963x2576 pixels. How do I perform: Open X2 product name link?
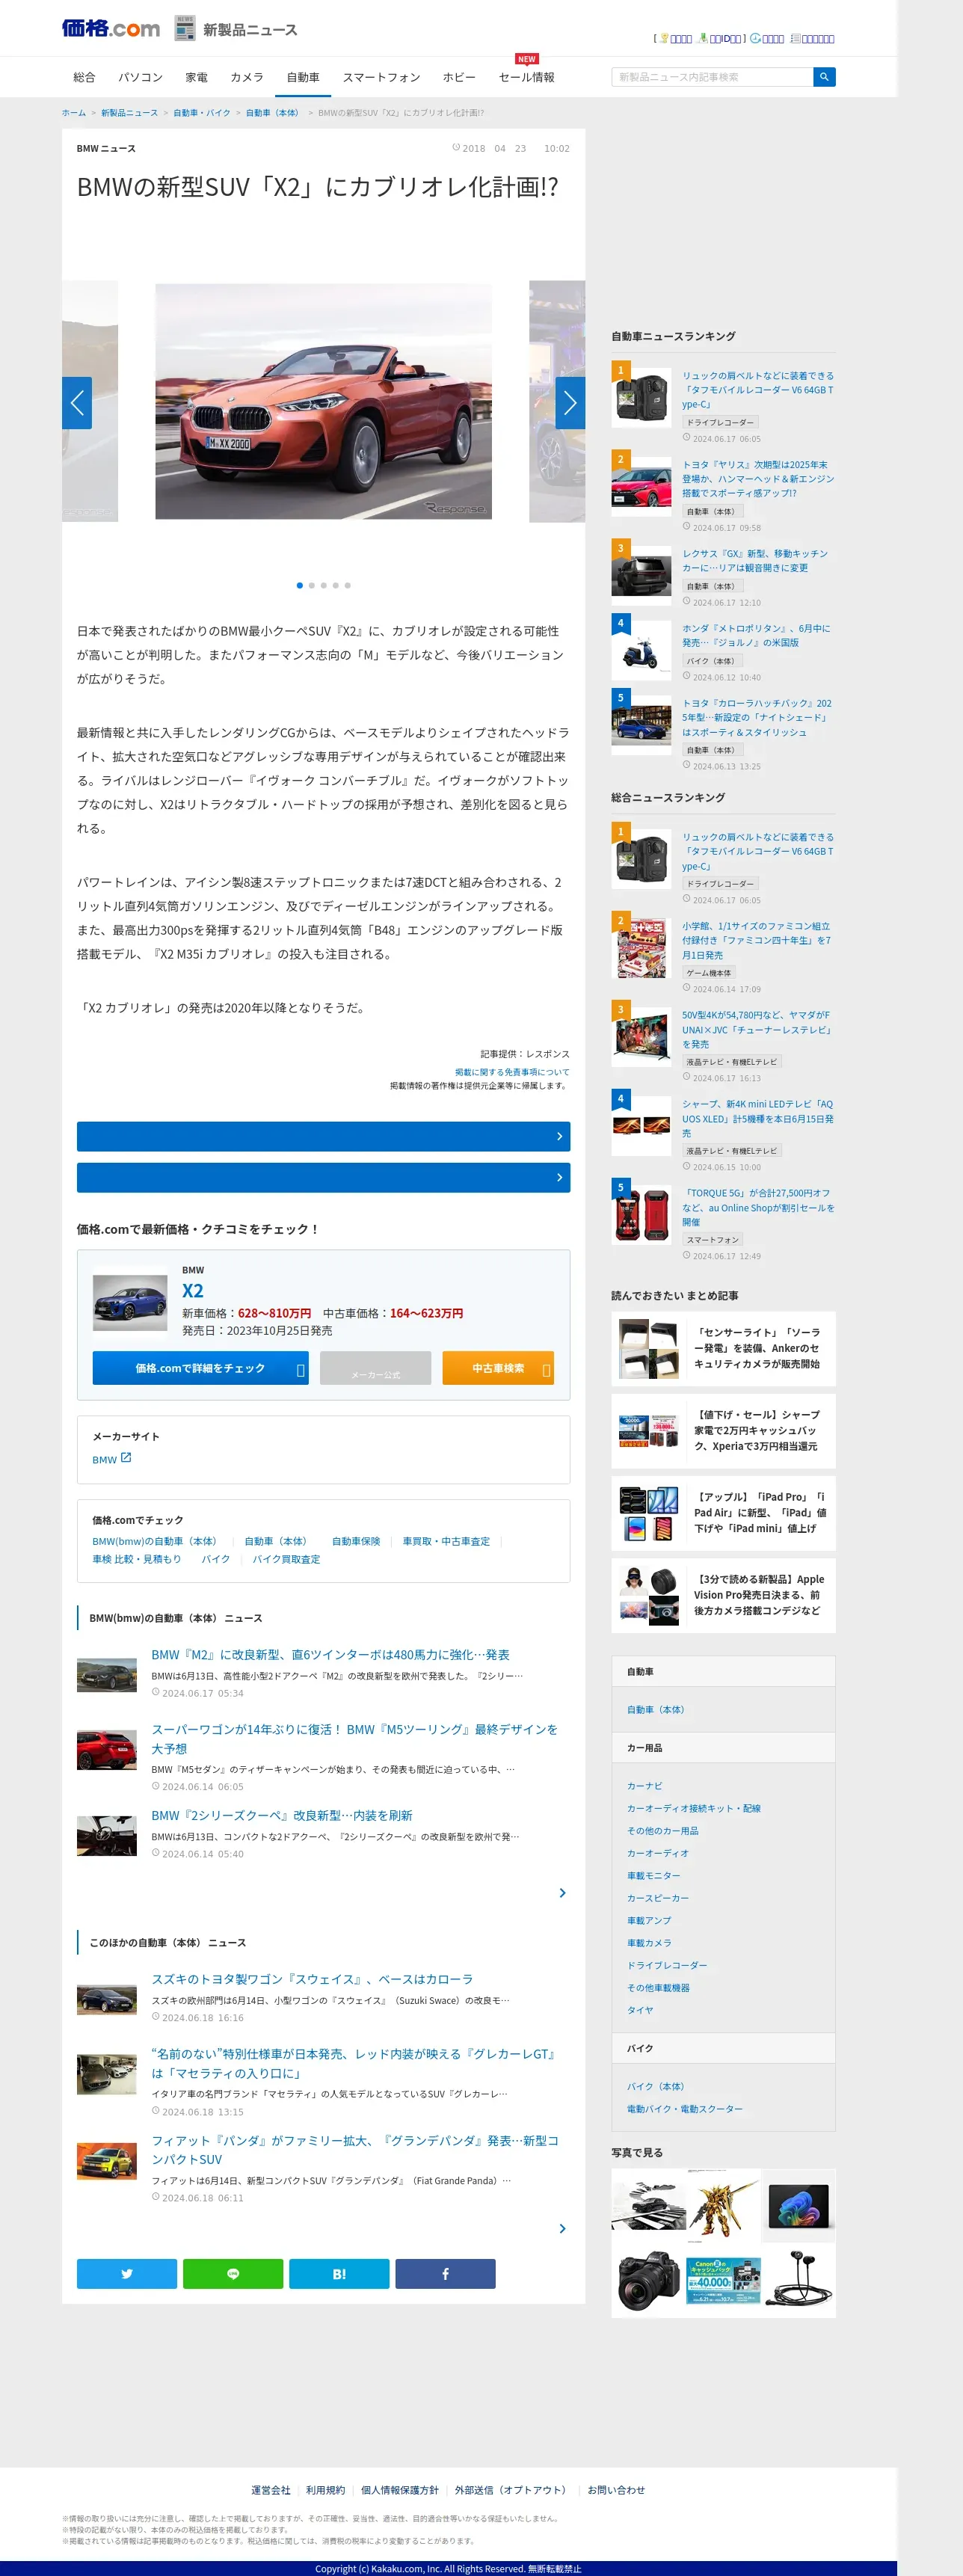(193, 1291)
